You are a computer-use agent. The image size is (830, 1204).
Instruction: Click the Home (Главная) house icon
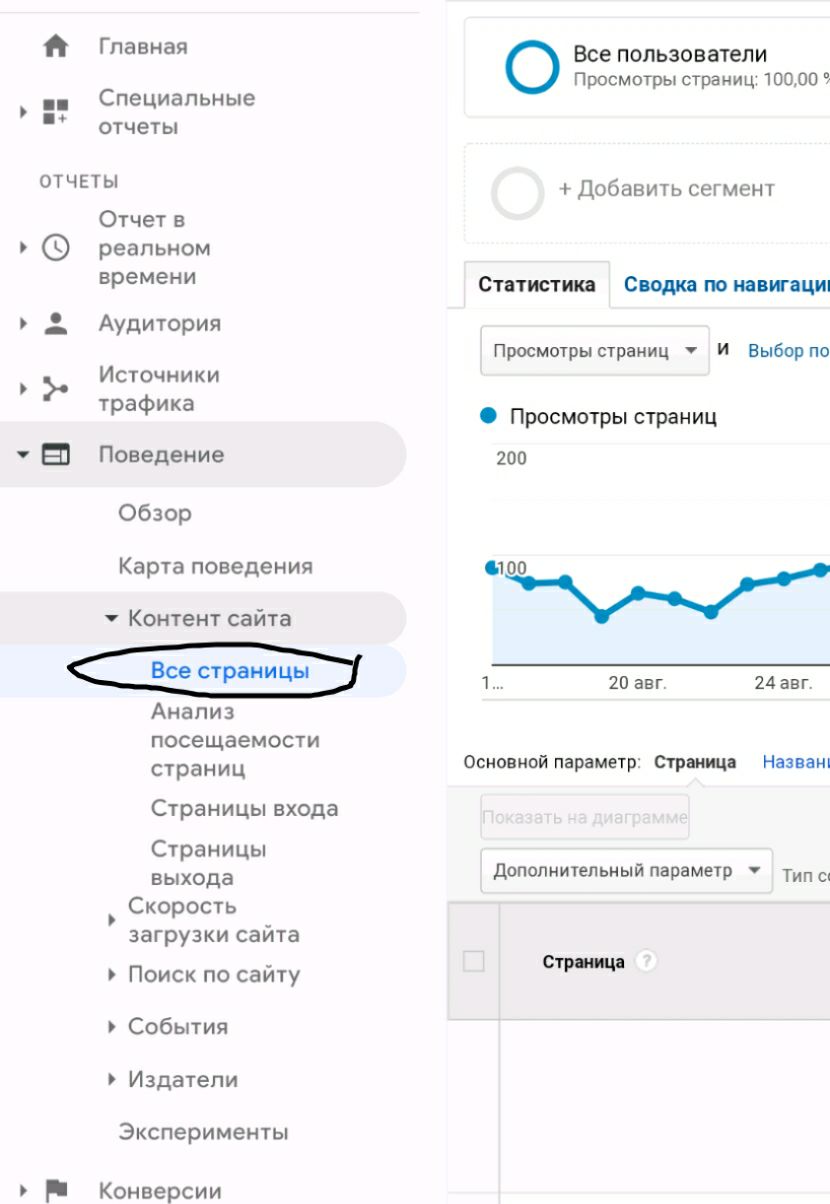(x=56, y=47)
